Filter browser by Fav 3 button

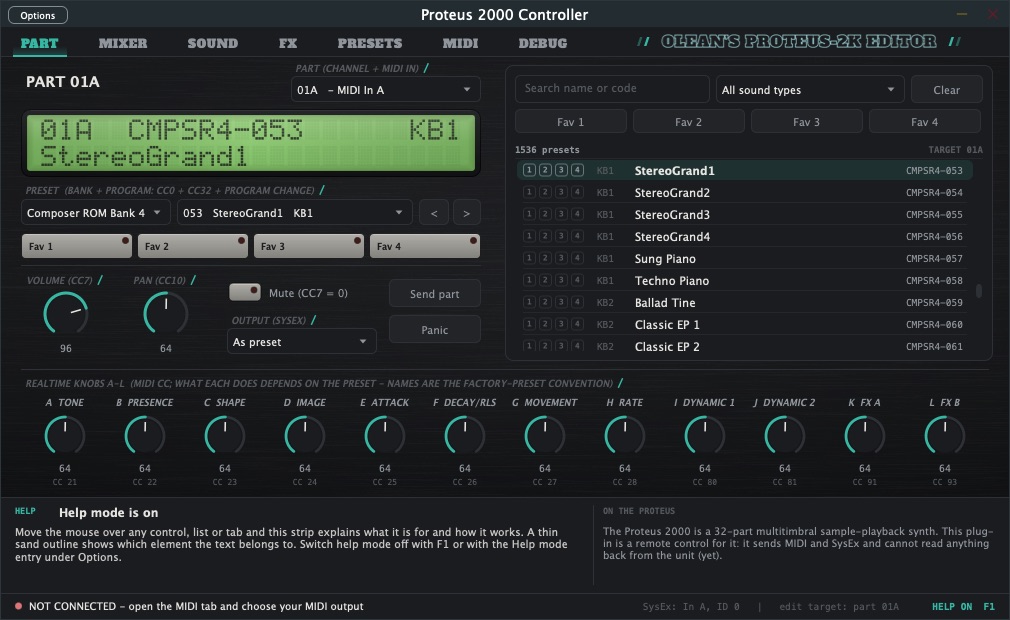tap(806, 122)
